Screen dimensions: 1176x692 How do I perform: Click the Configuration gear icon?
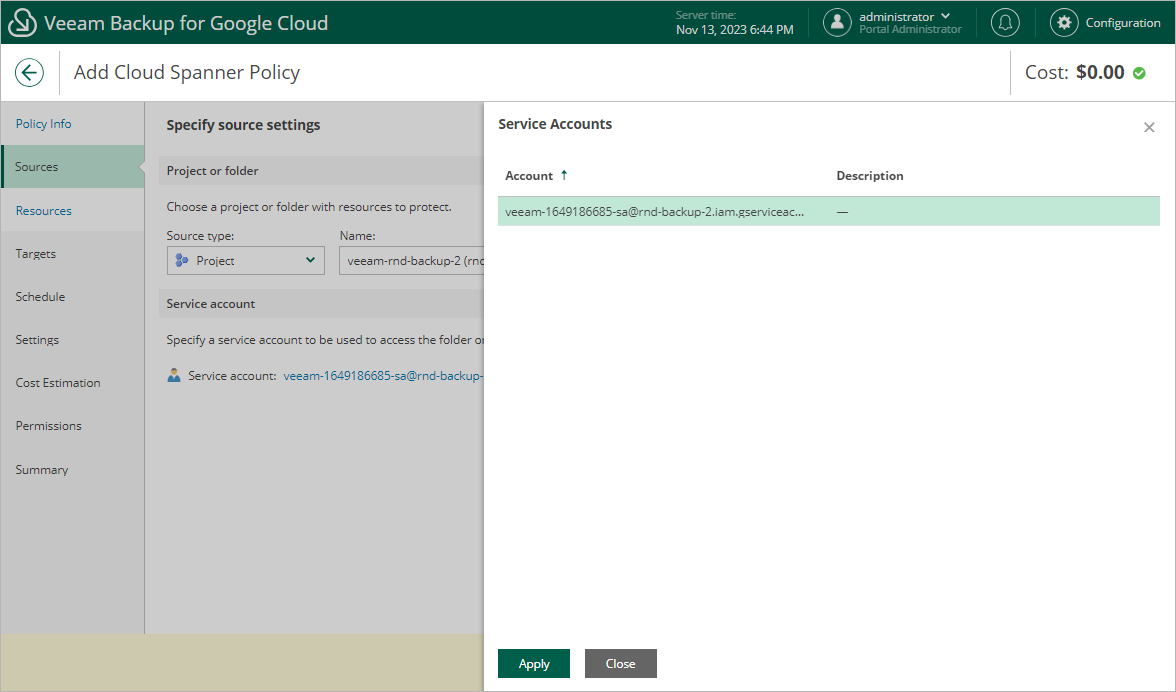click(1064, 22)
